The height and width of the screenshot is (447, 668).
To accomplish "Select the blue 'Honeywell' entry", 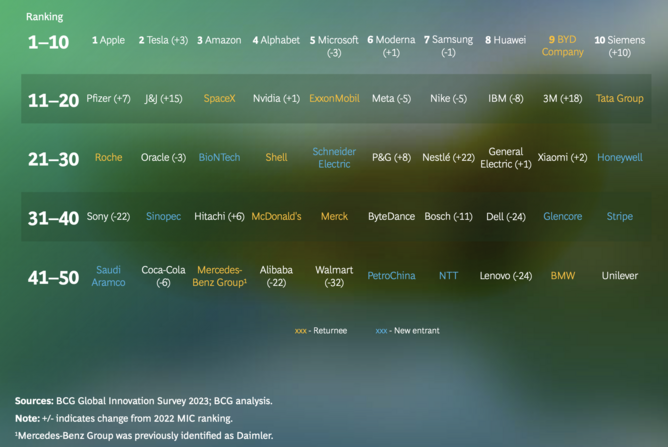I will pos(619,157).
